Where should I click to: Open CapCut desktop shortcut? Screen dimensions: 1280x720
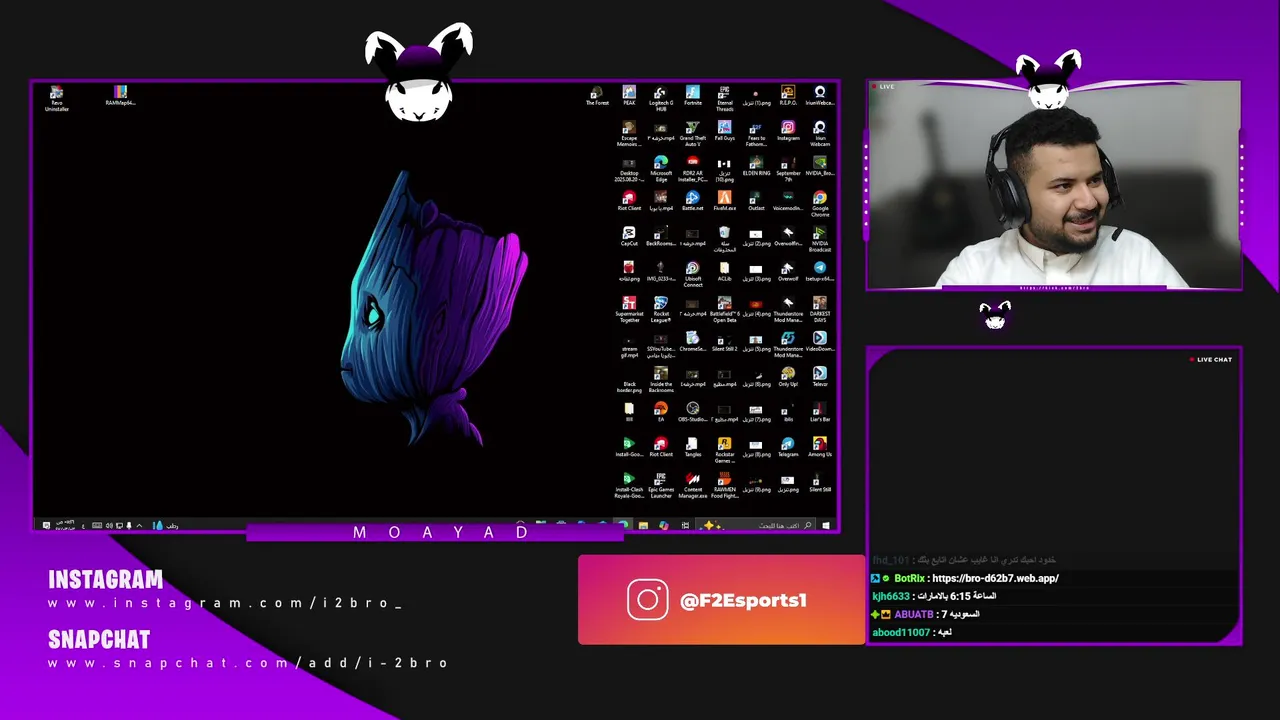(629, 237)
